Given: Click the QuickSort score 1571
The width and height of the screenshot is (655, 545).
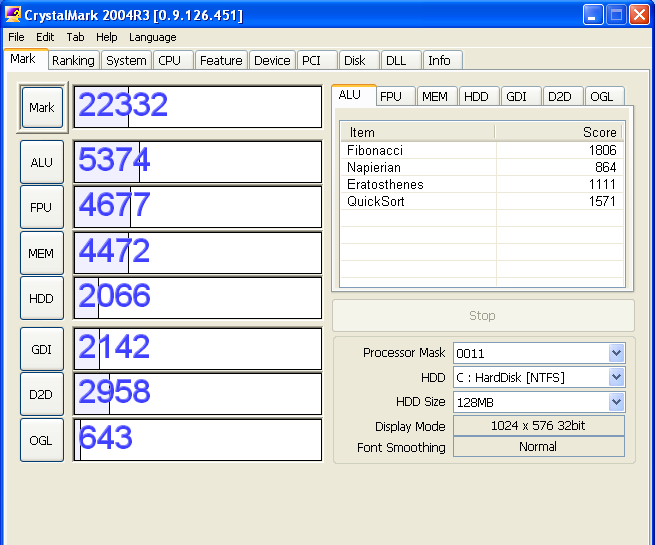Looking at the screenshot, I should tap(602, 201).
